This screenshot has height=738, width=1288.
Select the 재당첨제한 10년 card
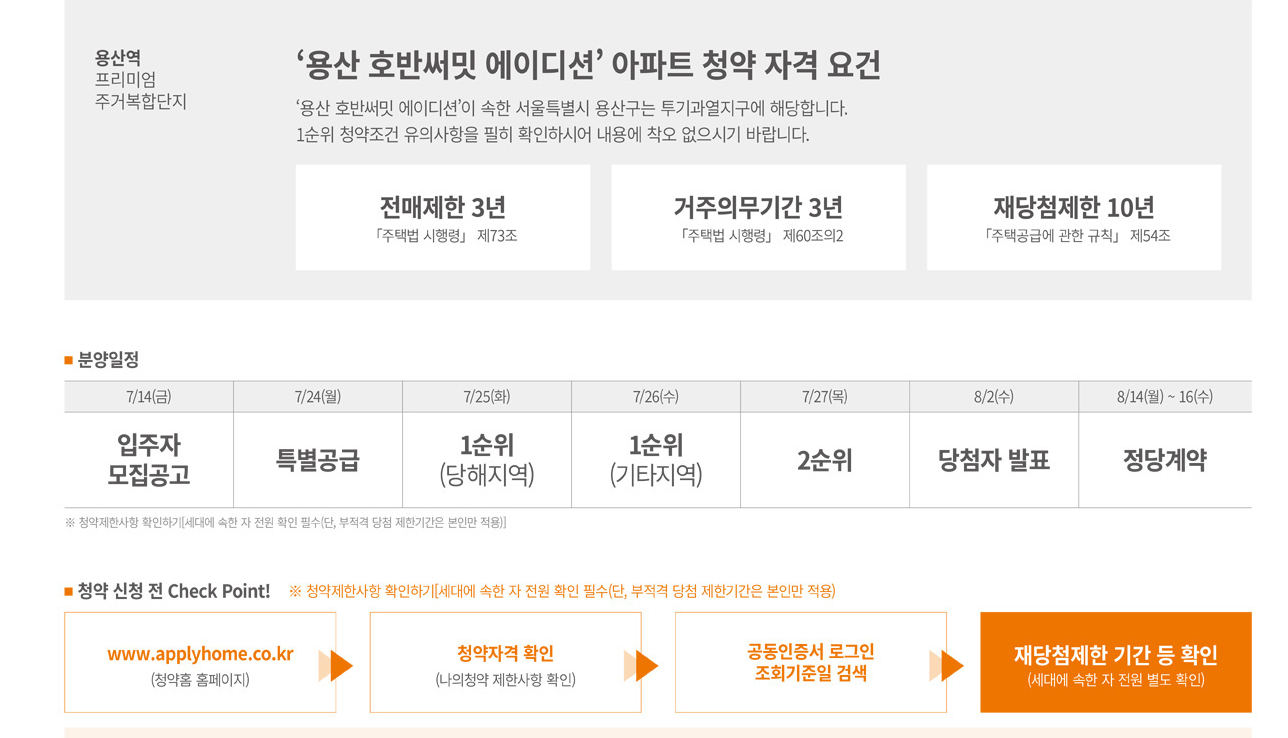coord(1074,217)
